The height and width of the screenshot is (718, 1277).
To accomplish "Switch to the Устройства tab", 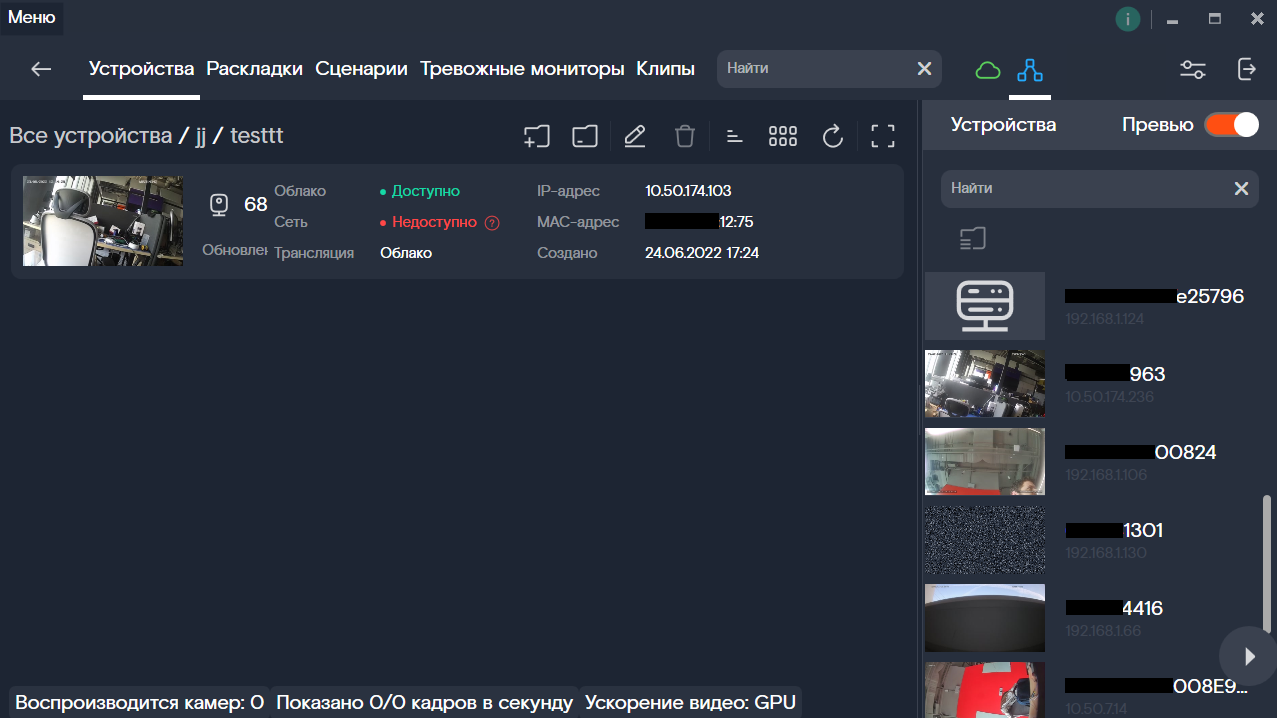I will [141, 69].
